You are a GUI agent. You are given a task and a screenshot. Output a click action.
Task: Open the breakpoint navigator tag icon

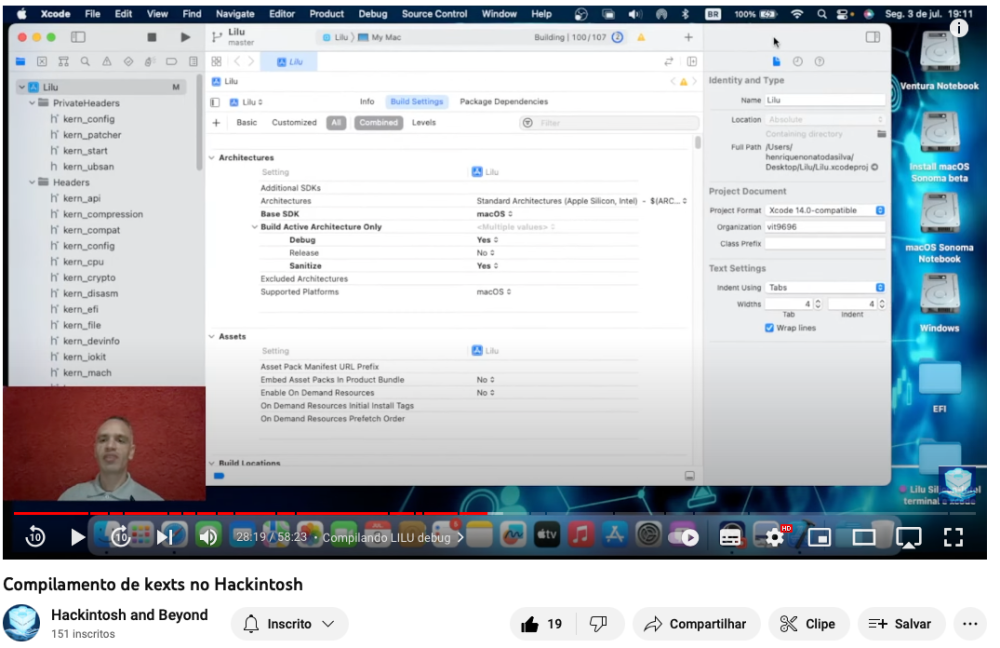click(172, 62)
